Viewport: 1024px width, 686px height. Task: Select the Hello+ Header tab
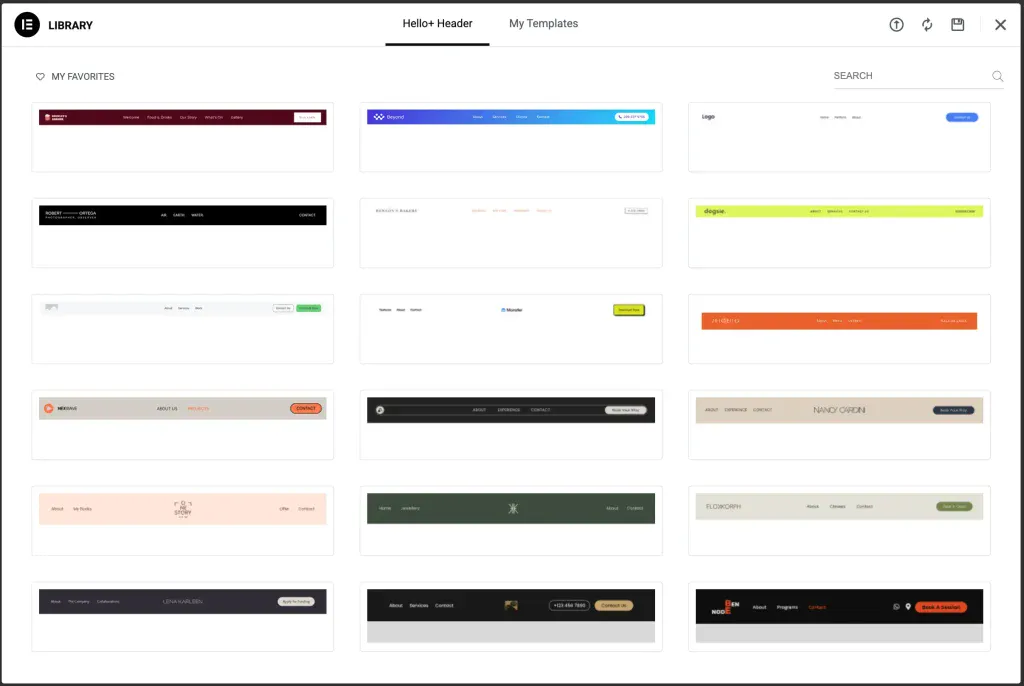pyautogui.click(x=437, y=24)
